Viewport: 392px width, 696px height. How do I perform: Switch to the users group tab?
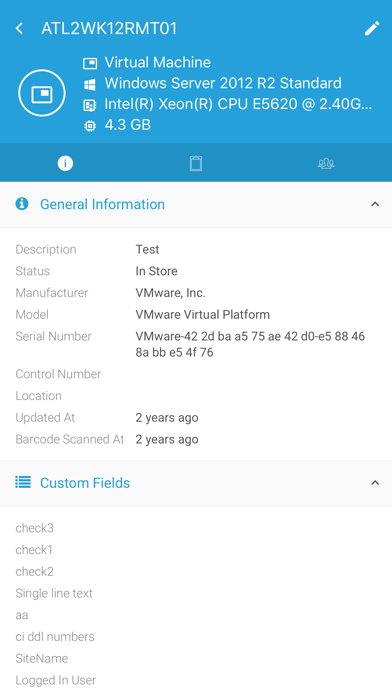point(326,163)
